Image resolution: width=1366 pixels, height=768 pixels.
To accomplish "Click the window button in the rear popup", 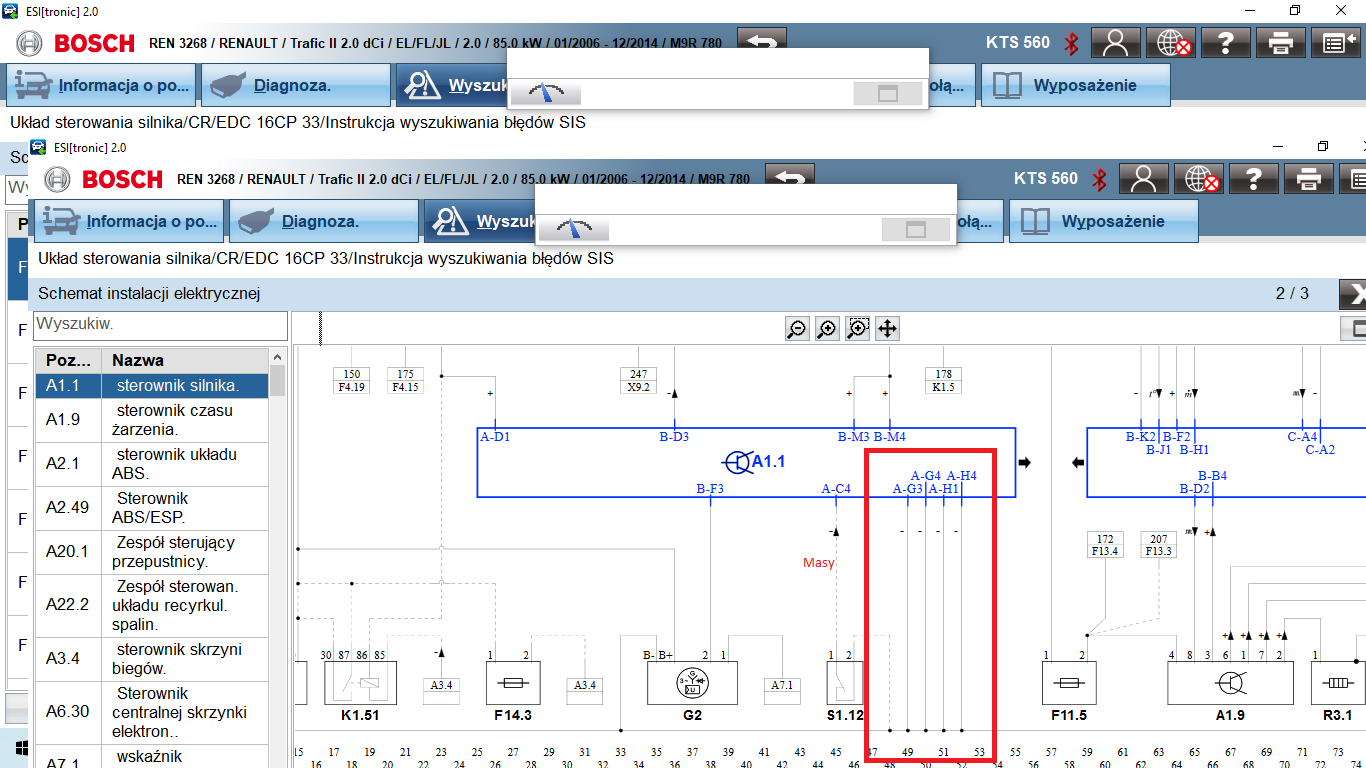I will click(887, 94).
